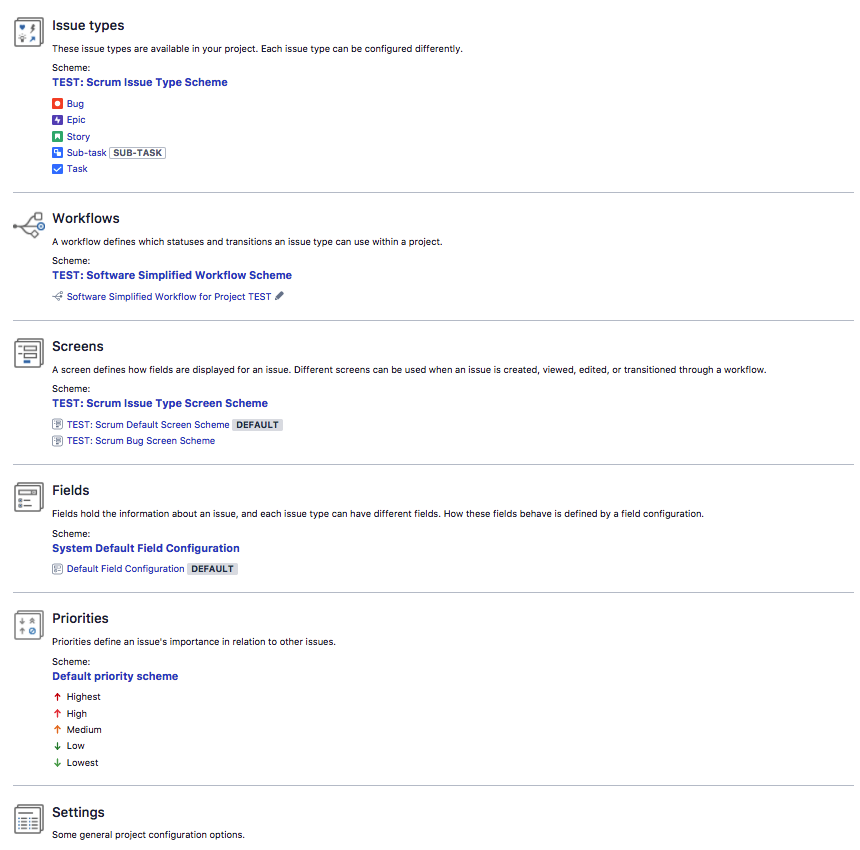Select the Sub-task issue type link
This screenshot has height=850, width=860.
(x=87, y=153)
